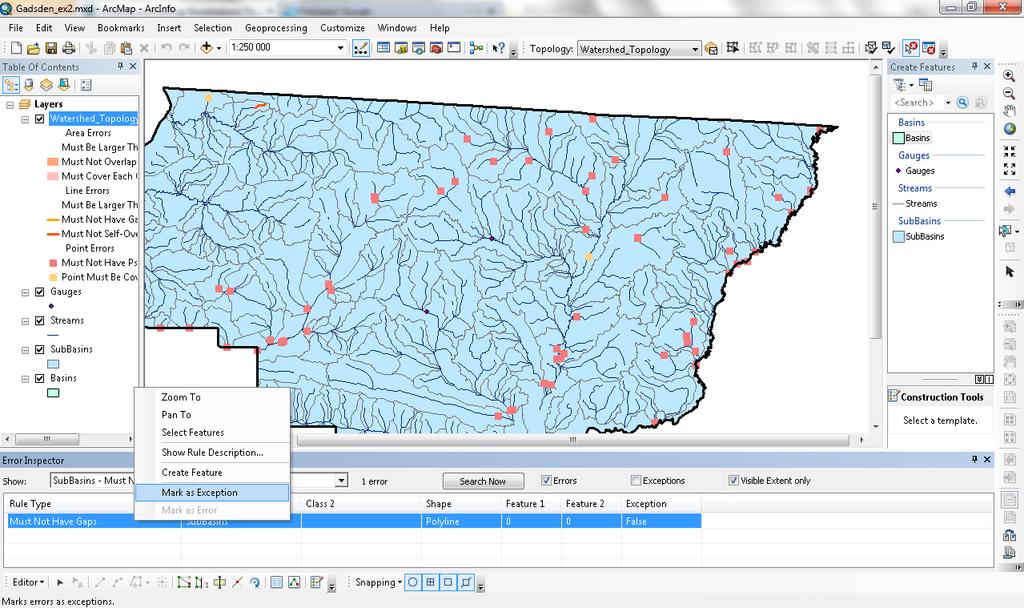The image size is (1024, 608).
Task: Click the What's This help icon
Action: click(498, 48)
